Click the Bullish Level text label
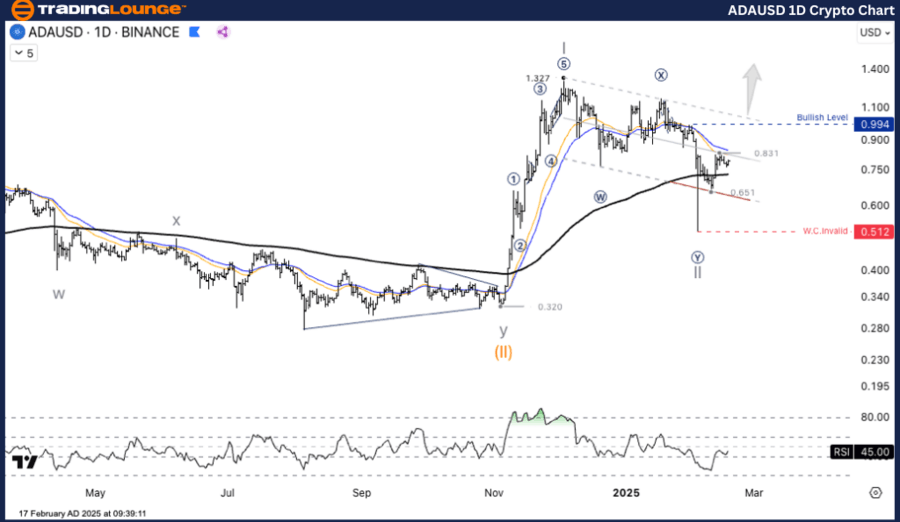 (x=822, y=117)
